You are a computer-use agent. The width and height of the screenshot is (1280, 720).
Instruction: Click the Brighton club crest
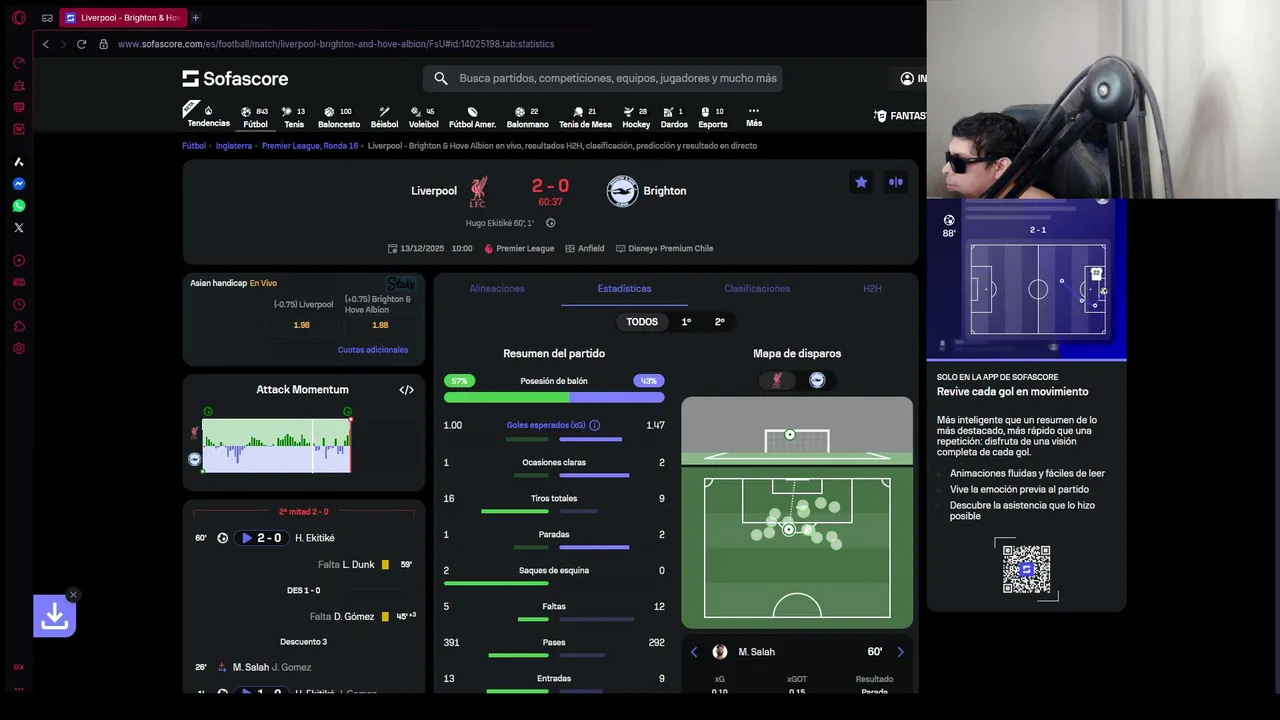(622, 191)
